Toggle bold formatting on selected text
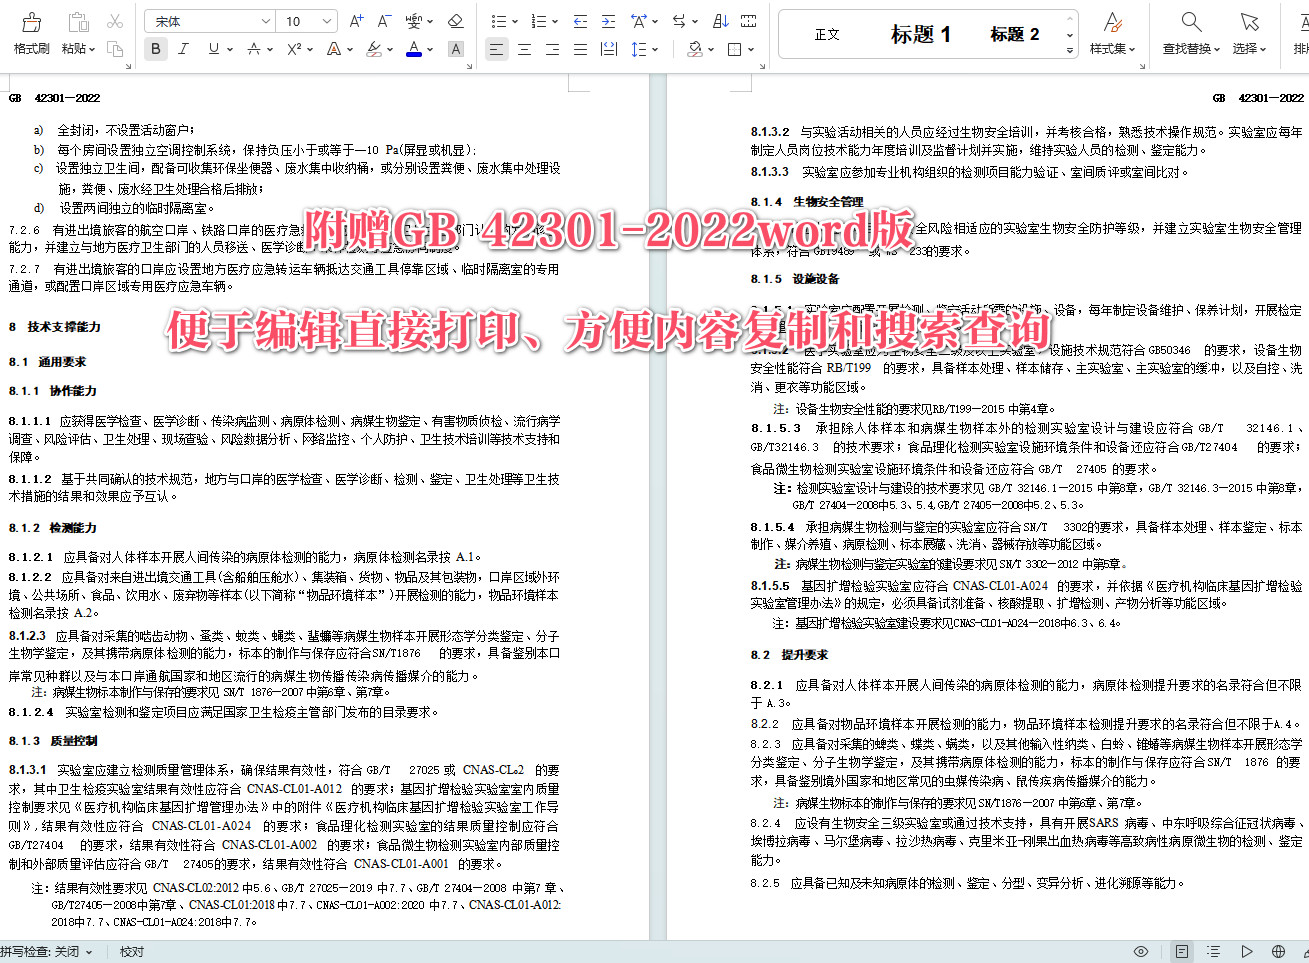1309x963 pixels. 155,48
